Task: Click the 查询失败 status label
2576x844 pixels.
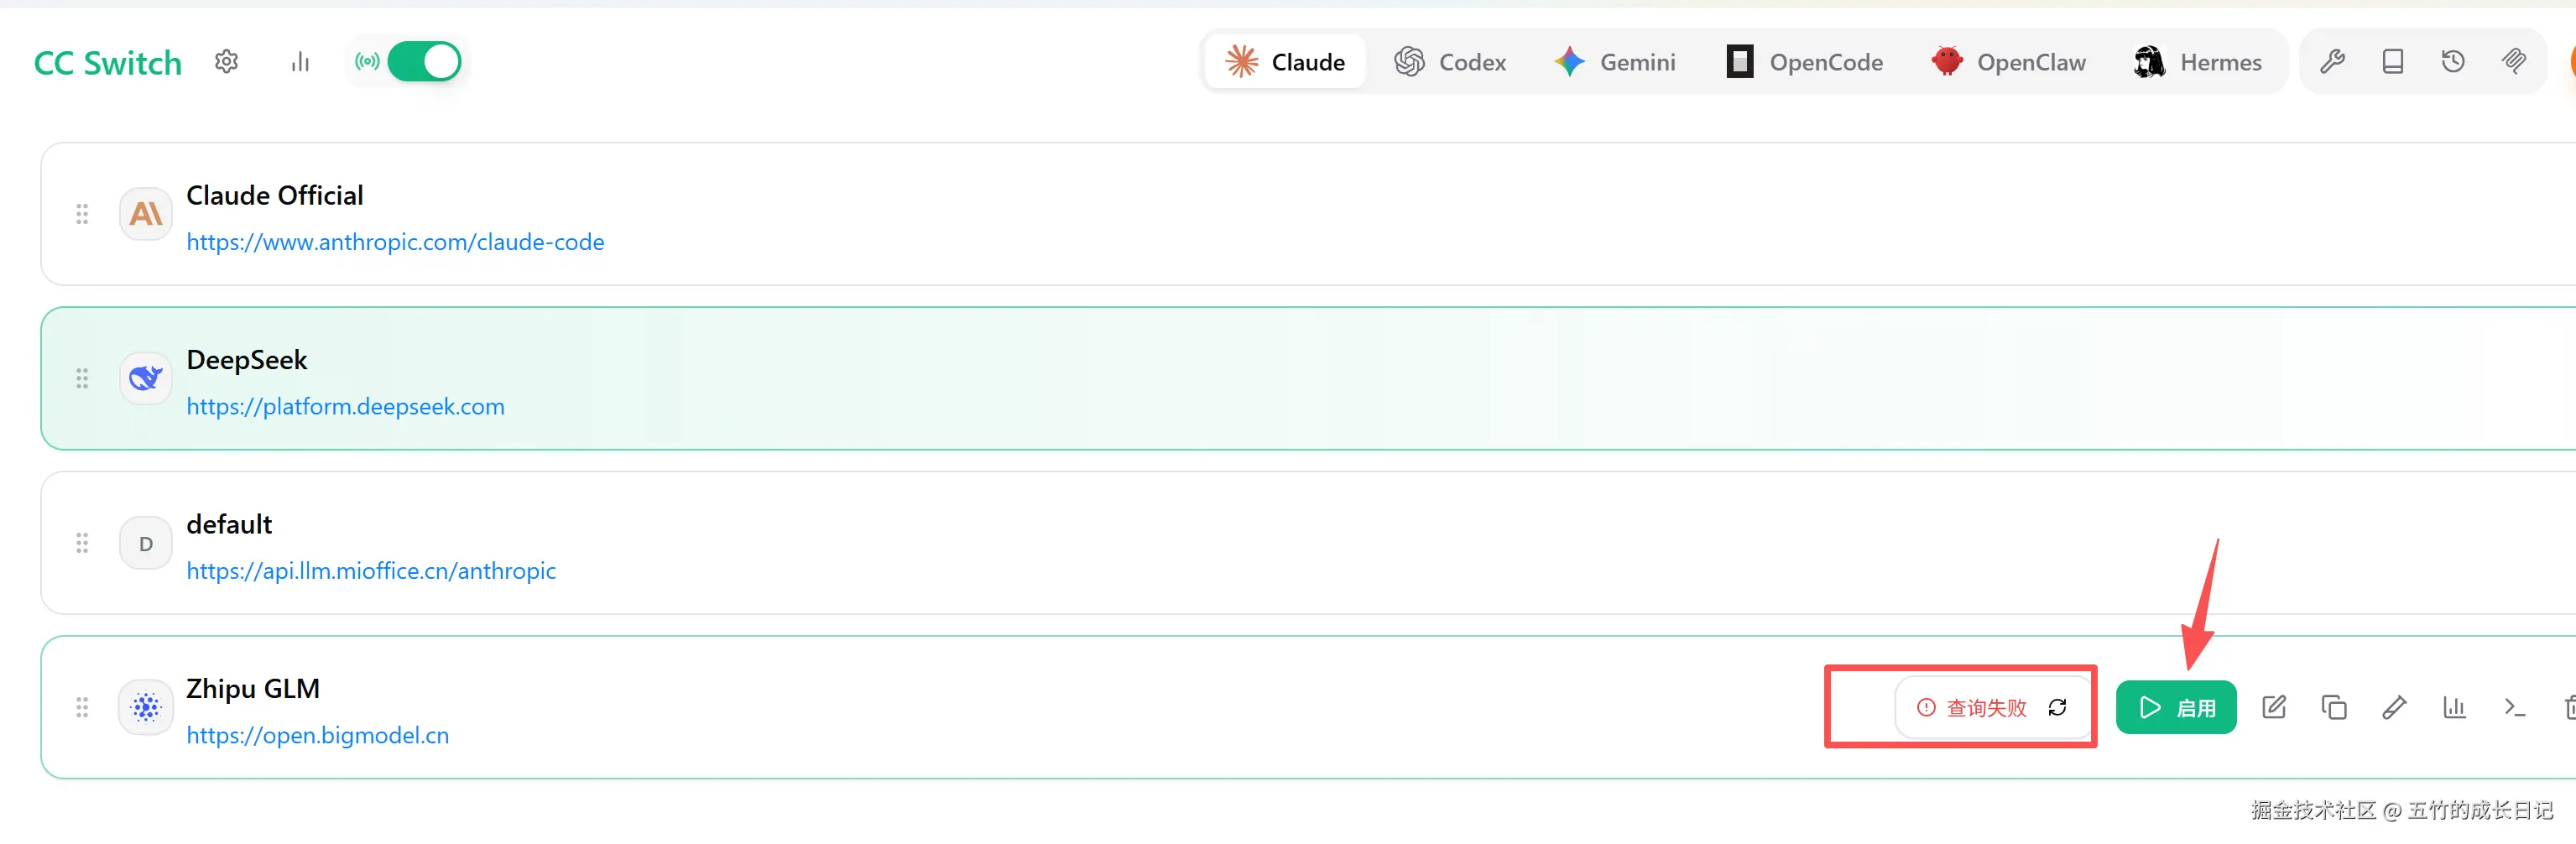Action: tap(1985, 708)
